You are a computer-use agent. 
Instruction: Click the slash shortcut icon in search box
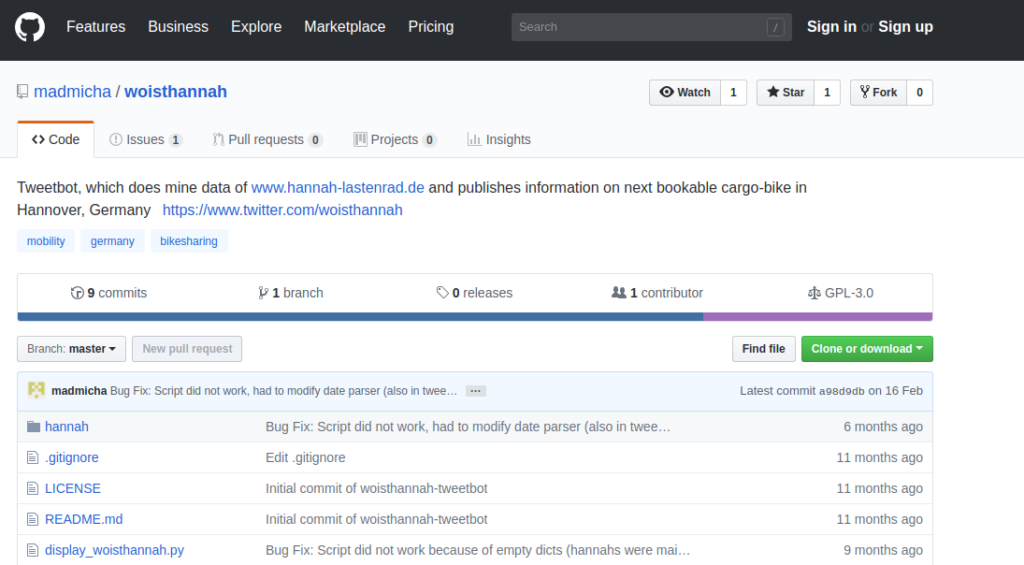pyautogui.click(x=775, y=27)
